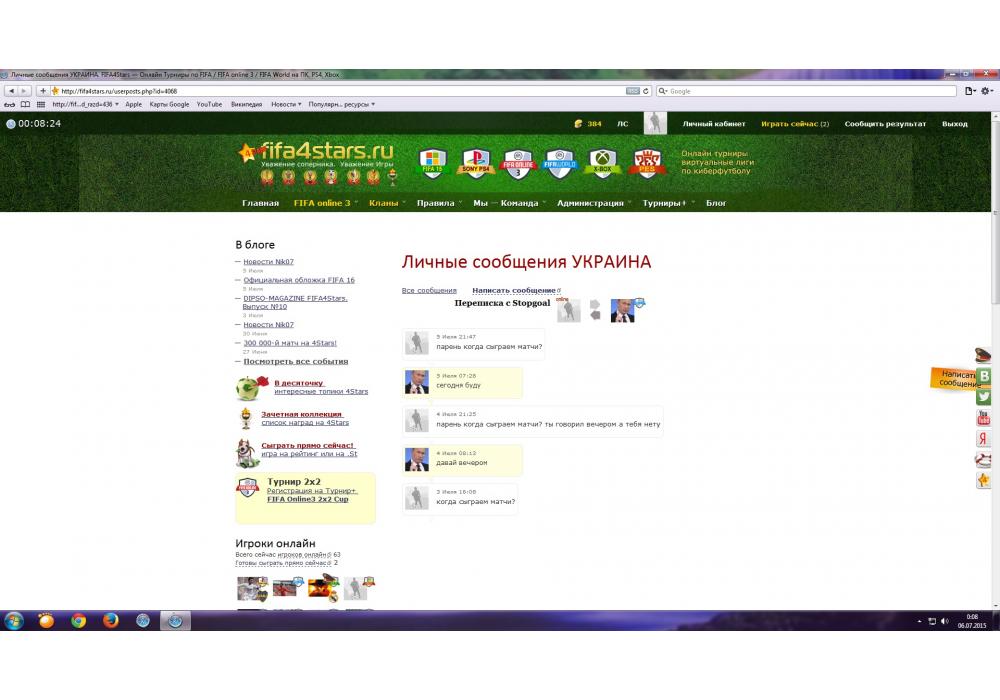The image size is (1000, 700).
Task: Click Выход to log out
Action: point(955,124)
